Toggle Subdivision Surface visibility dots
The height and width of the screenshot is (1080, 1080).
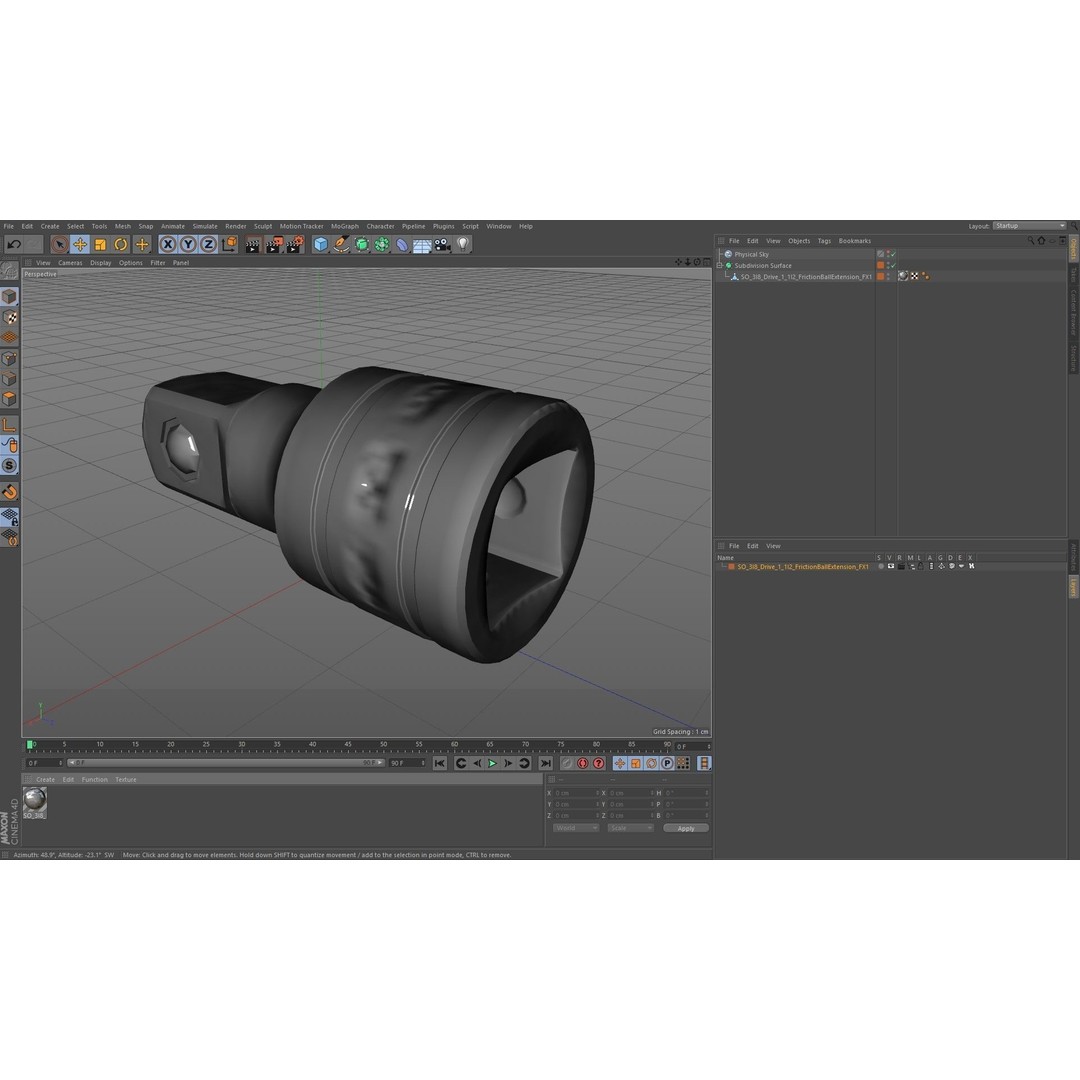888,265
